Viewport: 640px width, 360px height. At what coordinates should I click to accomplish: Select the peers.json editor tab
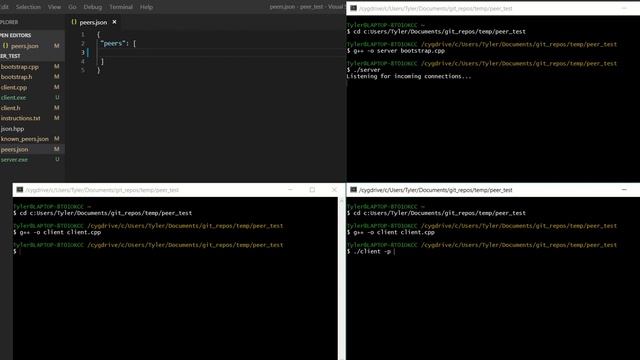(x=93, y=22)
